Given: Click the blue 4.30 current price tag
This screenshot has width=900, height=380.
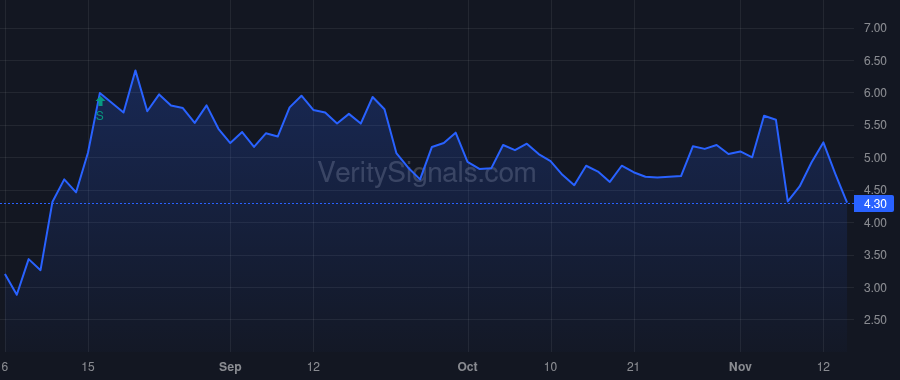Looking at the screenshot, I should coord(874,204).
